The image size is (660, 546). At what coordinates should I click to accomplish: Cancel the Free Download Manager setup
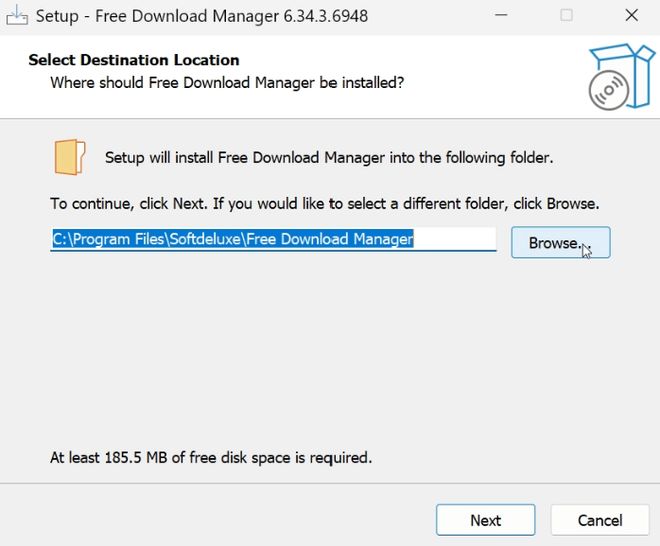point(600,520)
